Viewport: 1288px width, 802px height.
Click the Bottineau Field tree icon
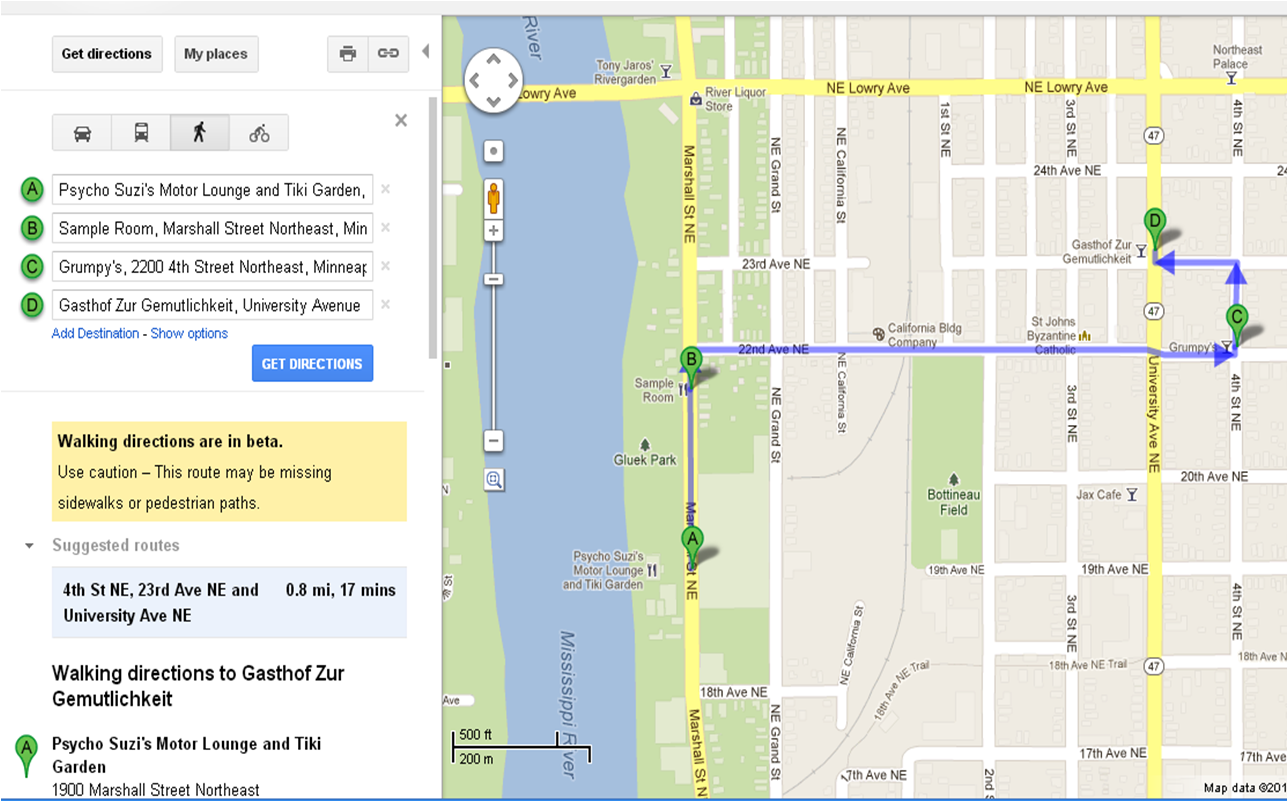[x=953, y=479]
